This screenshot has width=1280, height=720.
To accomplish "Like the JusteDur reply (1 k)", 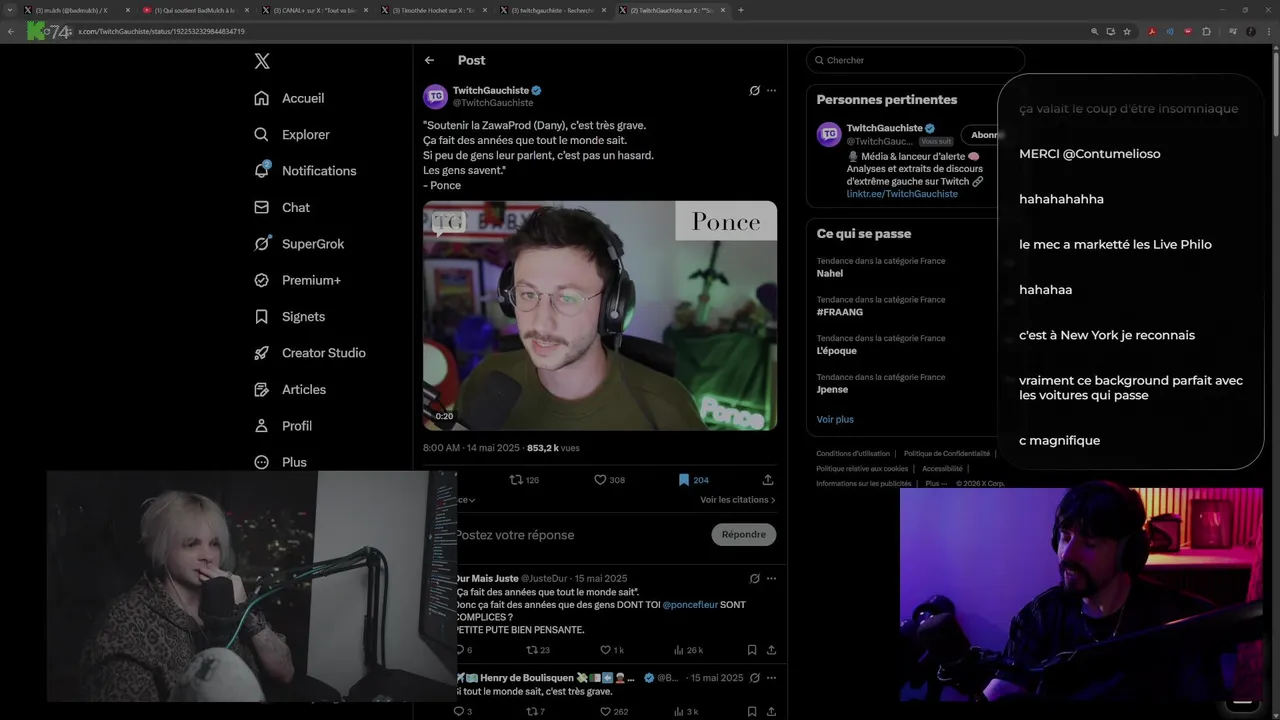I will tap(611, 650).
